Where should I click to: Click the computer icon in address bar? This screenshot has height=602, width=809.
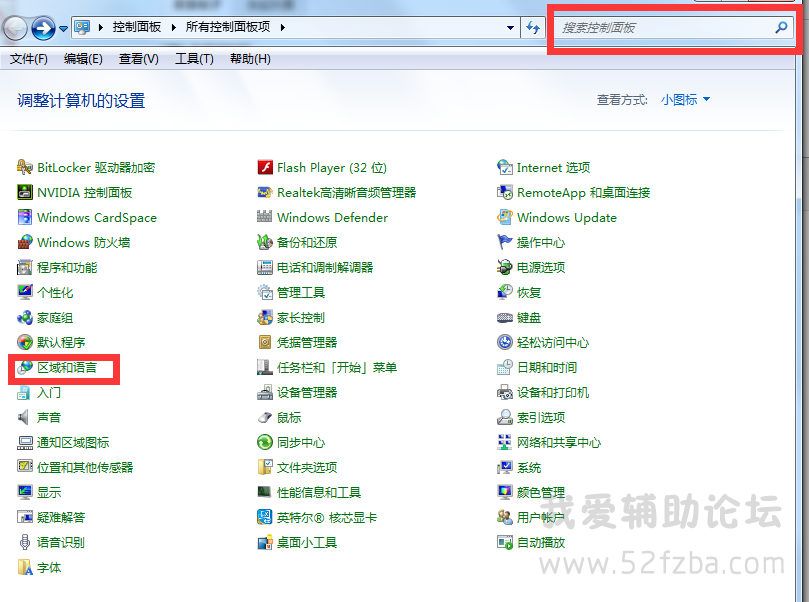[x=83, y=27]
